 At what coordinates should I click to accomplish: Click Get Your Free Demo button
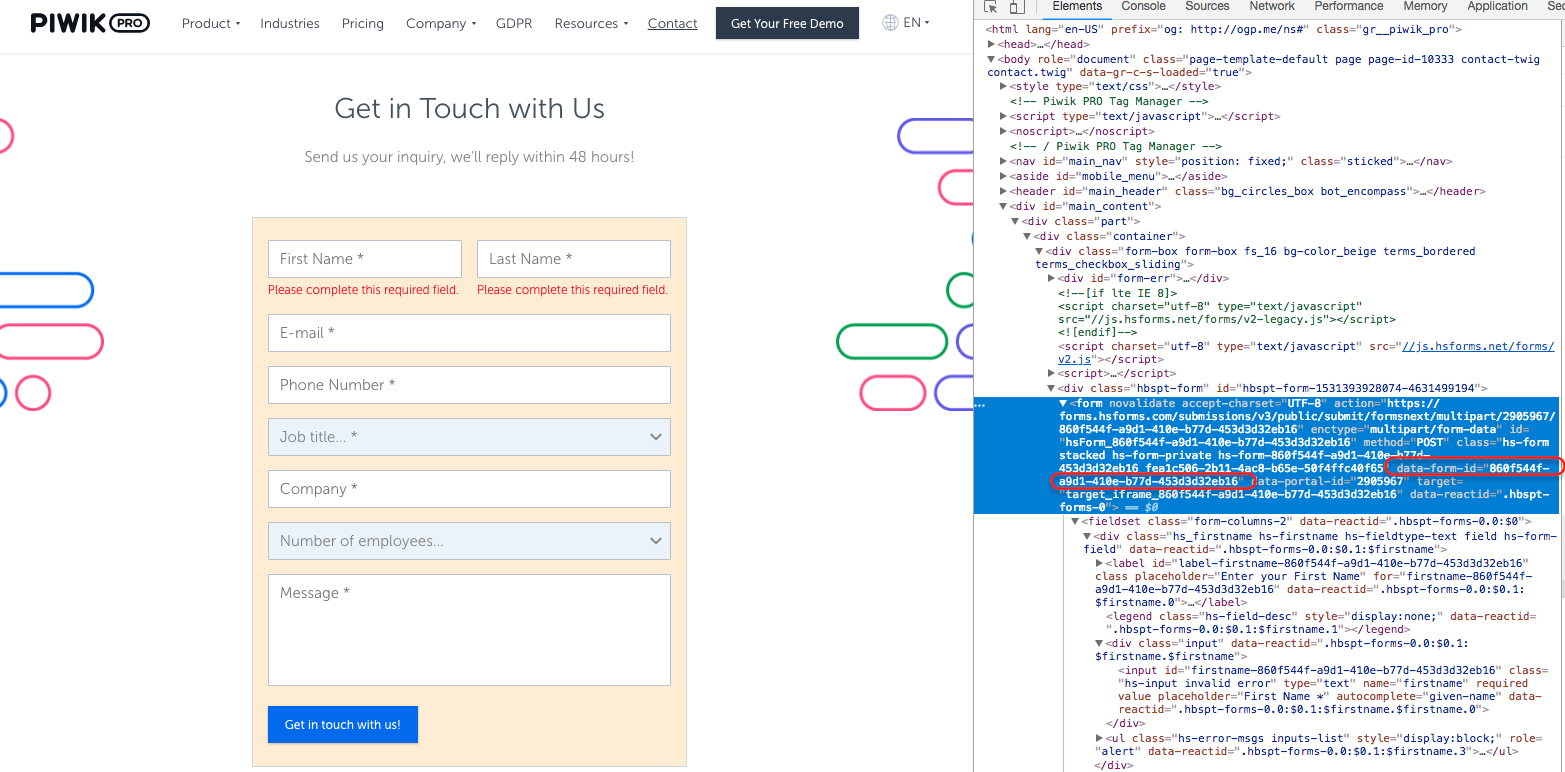pyautogui.click(x=787, y=23)
